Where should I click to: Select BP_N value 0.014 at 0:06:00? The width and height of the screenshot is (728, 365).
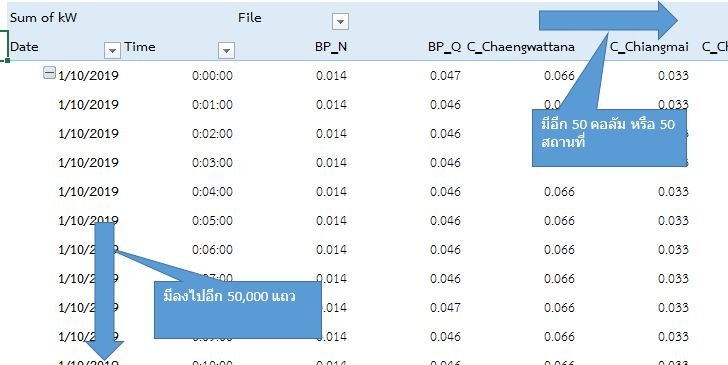pyautogui.click(x=331, y=250)
